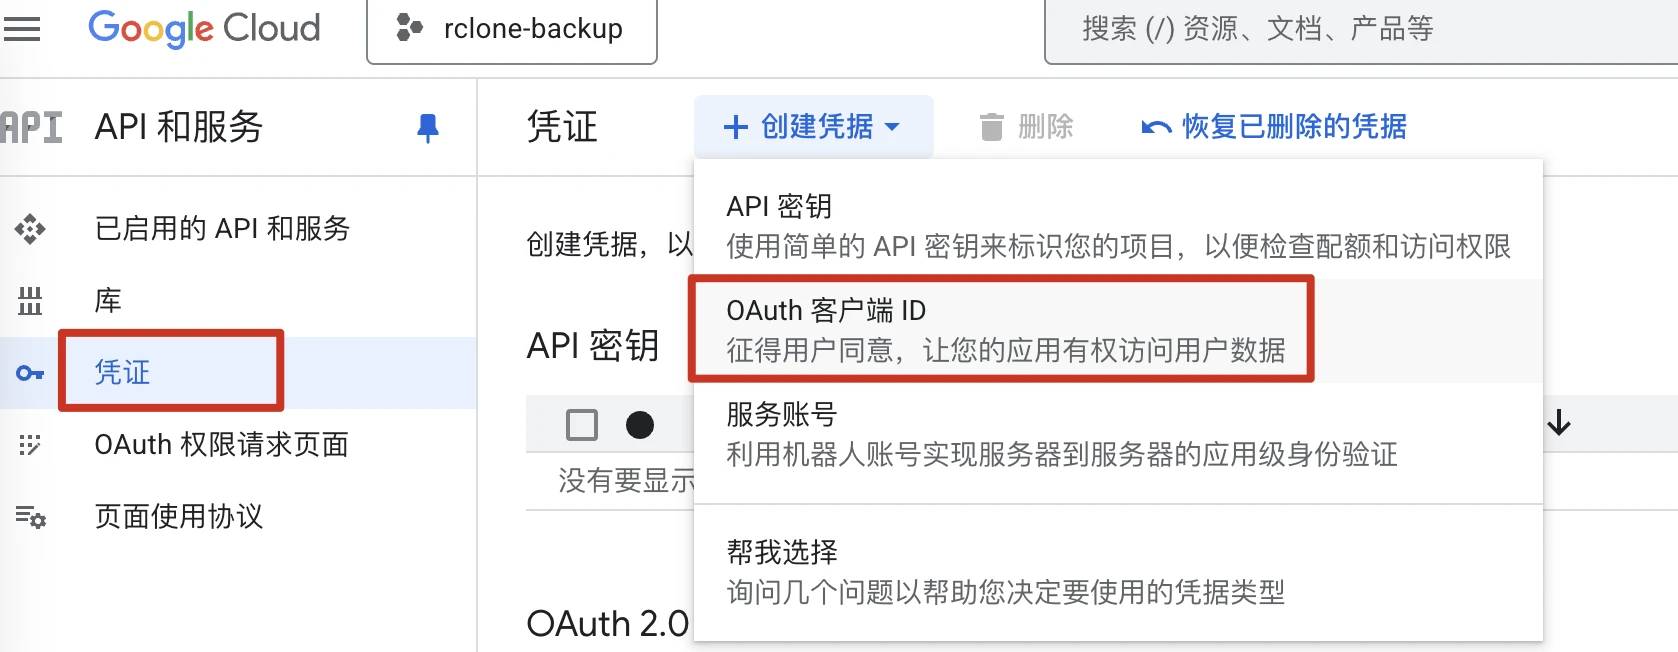
Task: Click the 凭证 page title
Action: 562,127
